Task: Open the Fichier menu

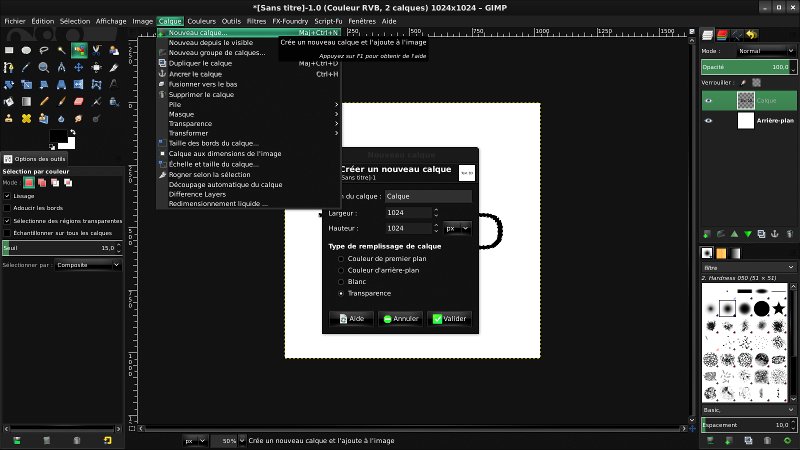Action: (x=15, y=21)
